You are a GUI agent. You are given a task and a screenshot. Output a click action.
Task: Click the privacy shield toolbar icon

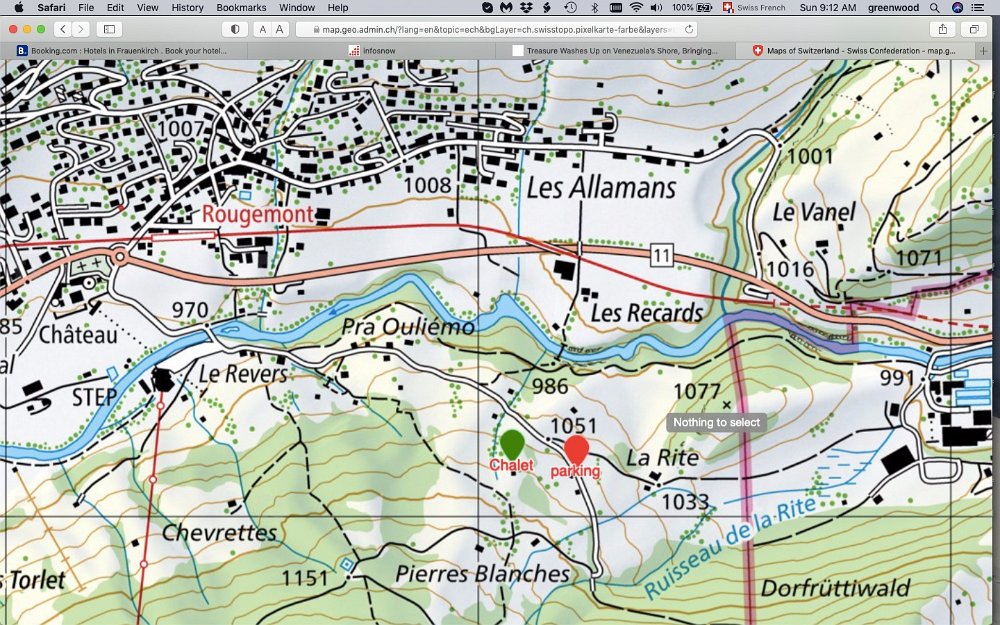(x=235, y=30)
